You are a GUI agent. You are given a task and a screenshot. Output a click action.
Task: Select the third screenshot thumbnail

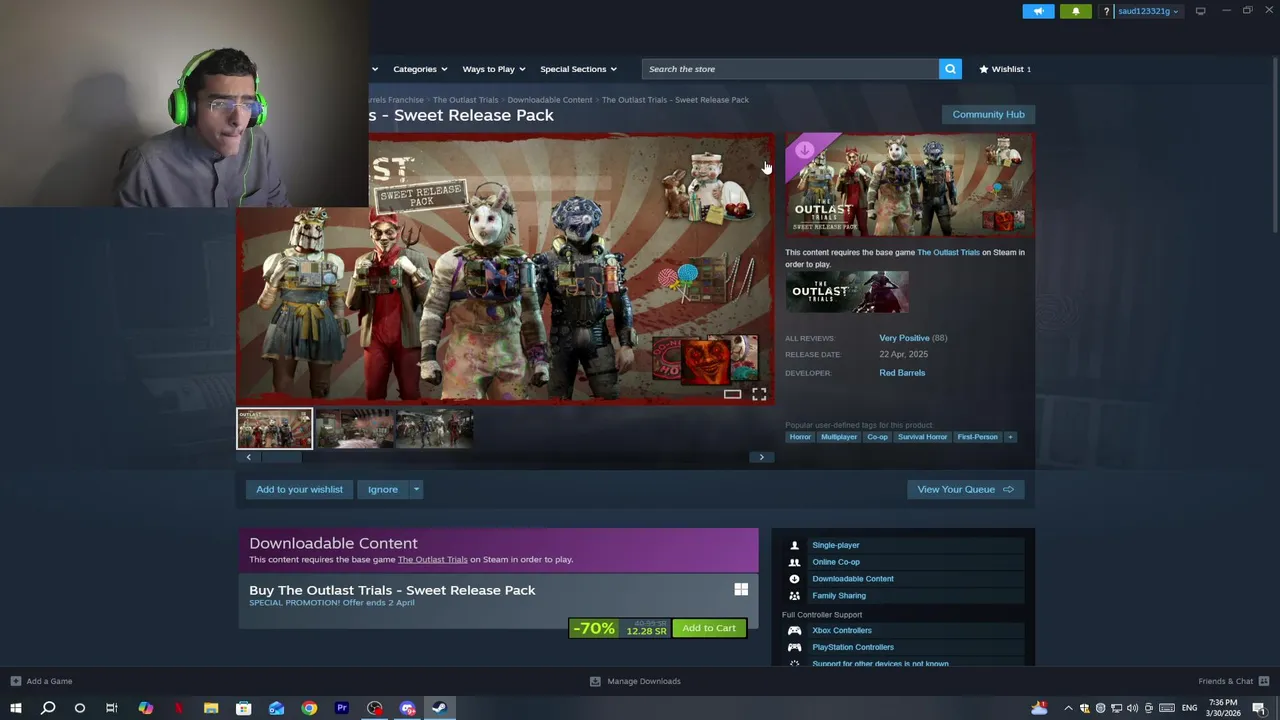point(434,429)
